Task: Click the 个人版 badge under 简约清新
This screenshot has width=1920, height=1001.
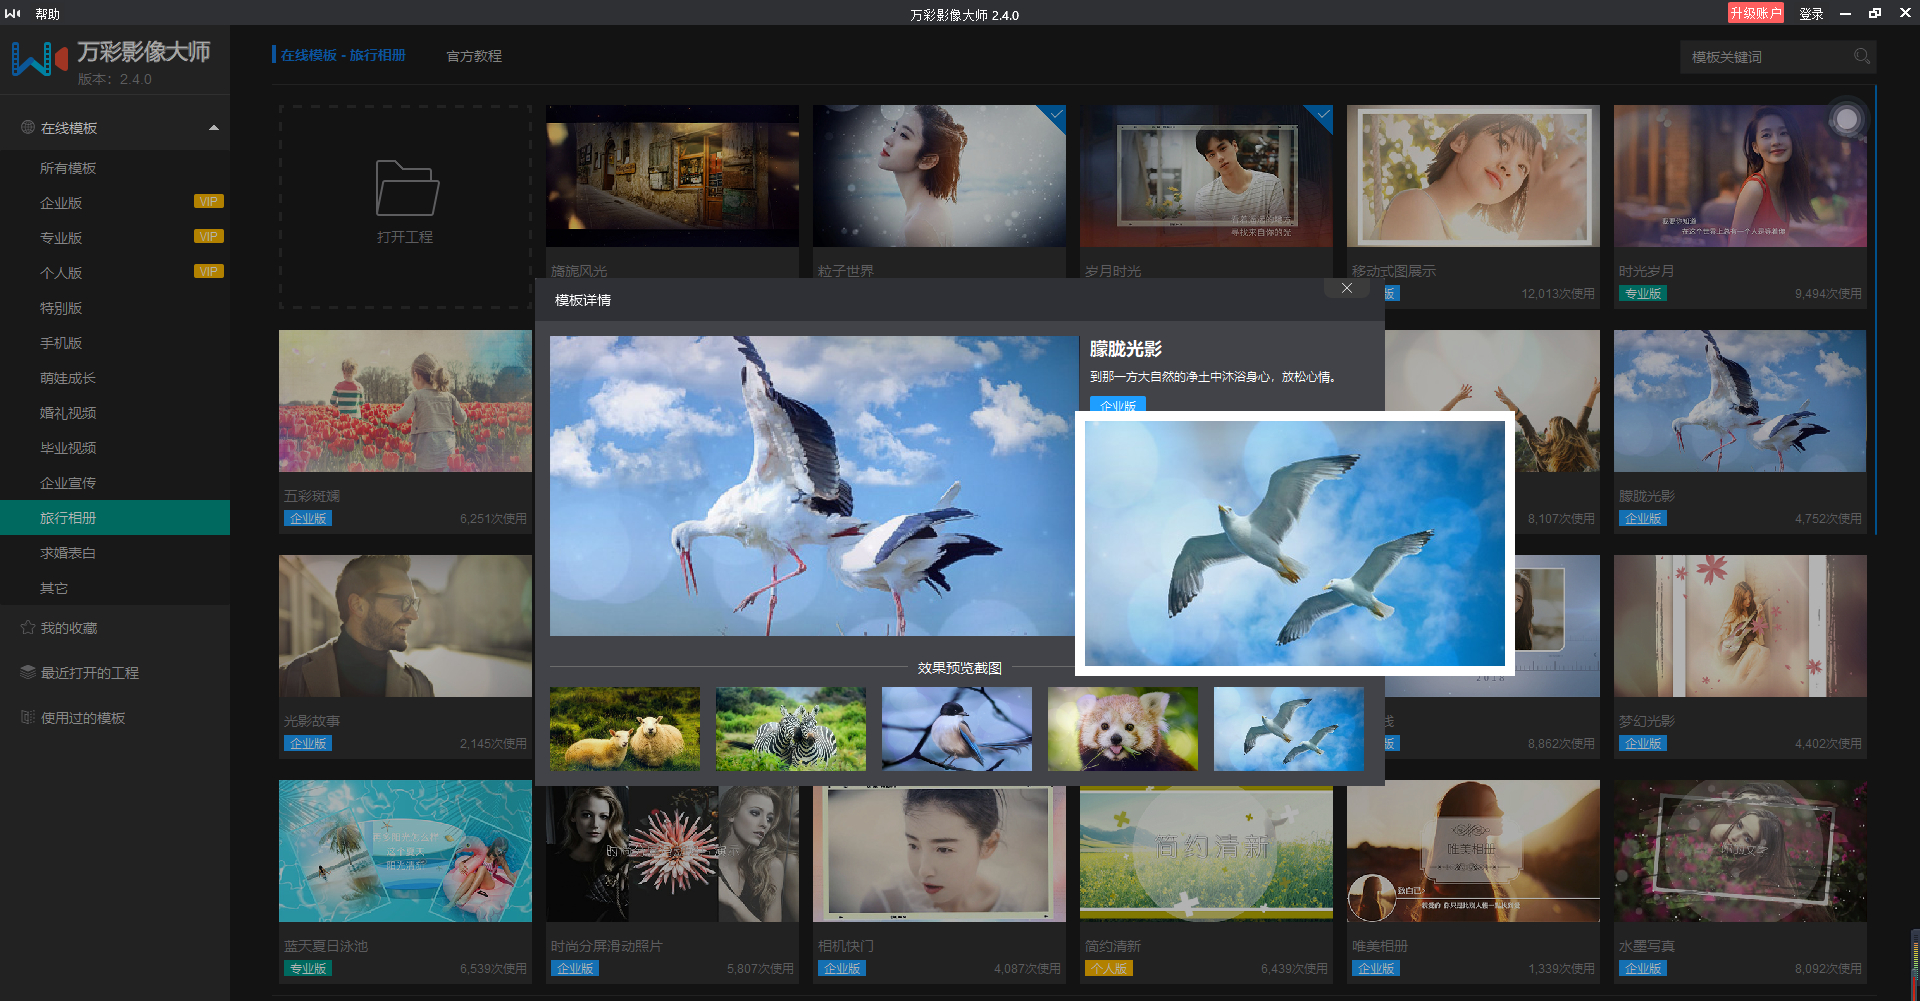Action: click(1109, 969)
